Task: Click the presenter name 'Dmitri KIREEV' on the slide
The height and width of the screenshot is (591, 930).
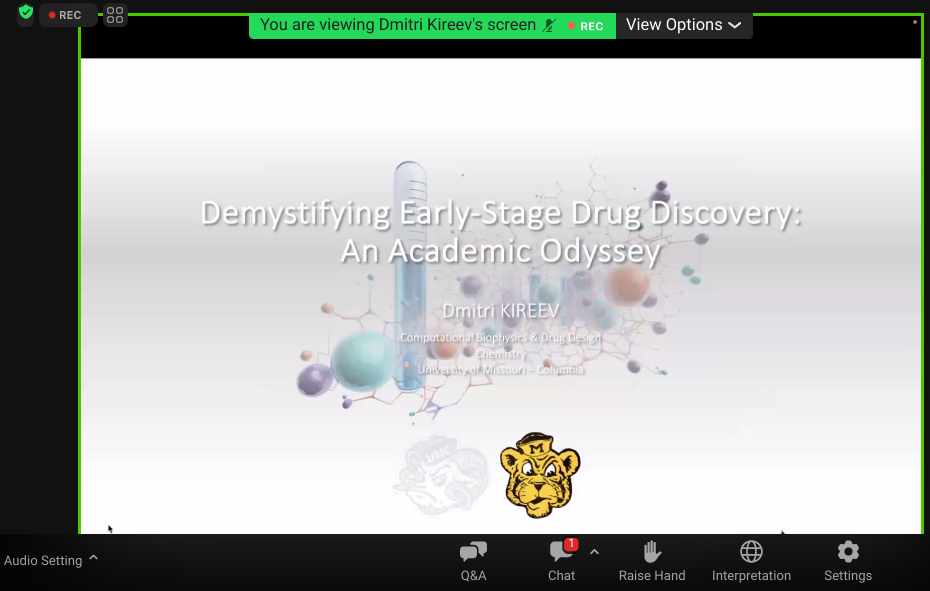Action: click(501, 311)
